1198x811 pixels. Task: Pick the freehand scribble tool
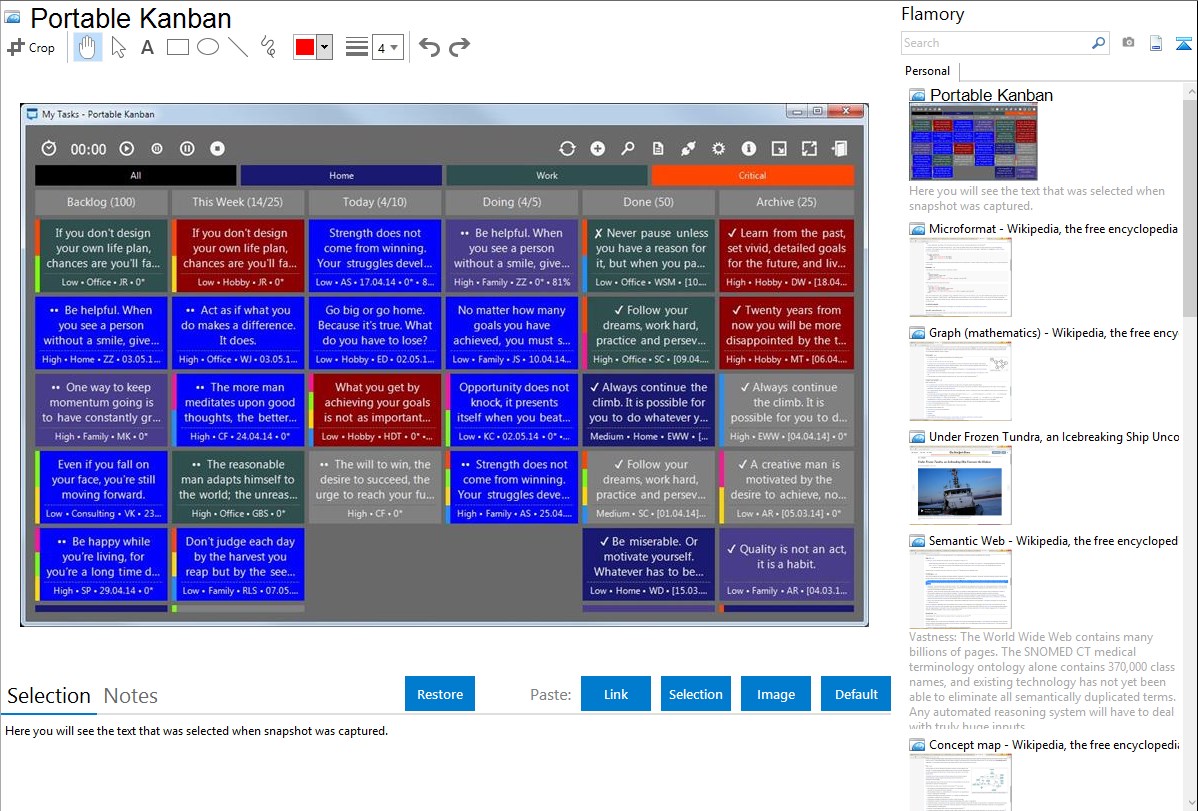(x=268, y=47)
